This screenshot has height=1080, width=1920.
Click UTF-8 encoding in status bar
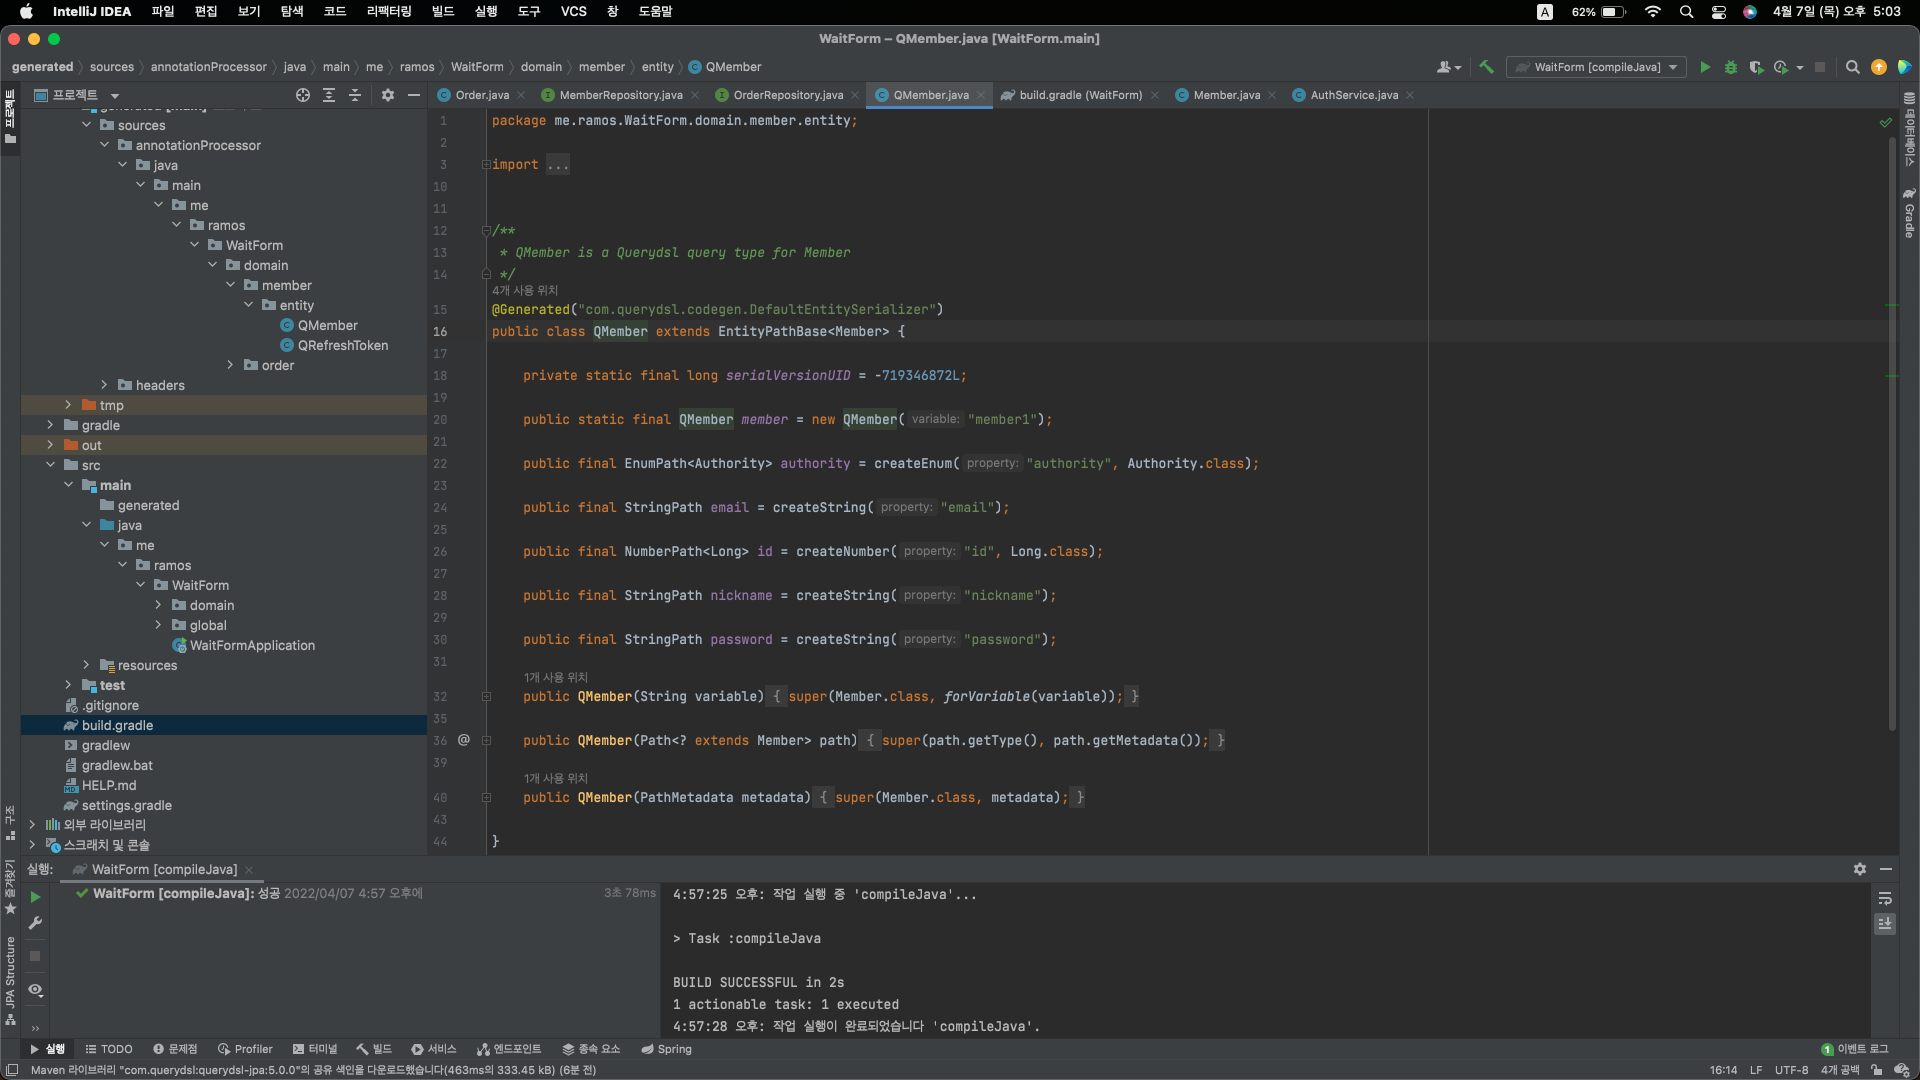click(x=1791, y=1070)
